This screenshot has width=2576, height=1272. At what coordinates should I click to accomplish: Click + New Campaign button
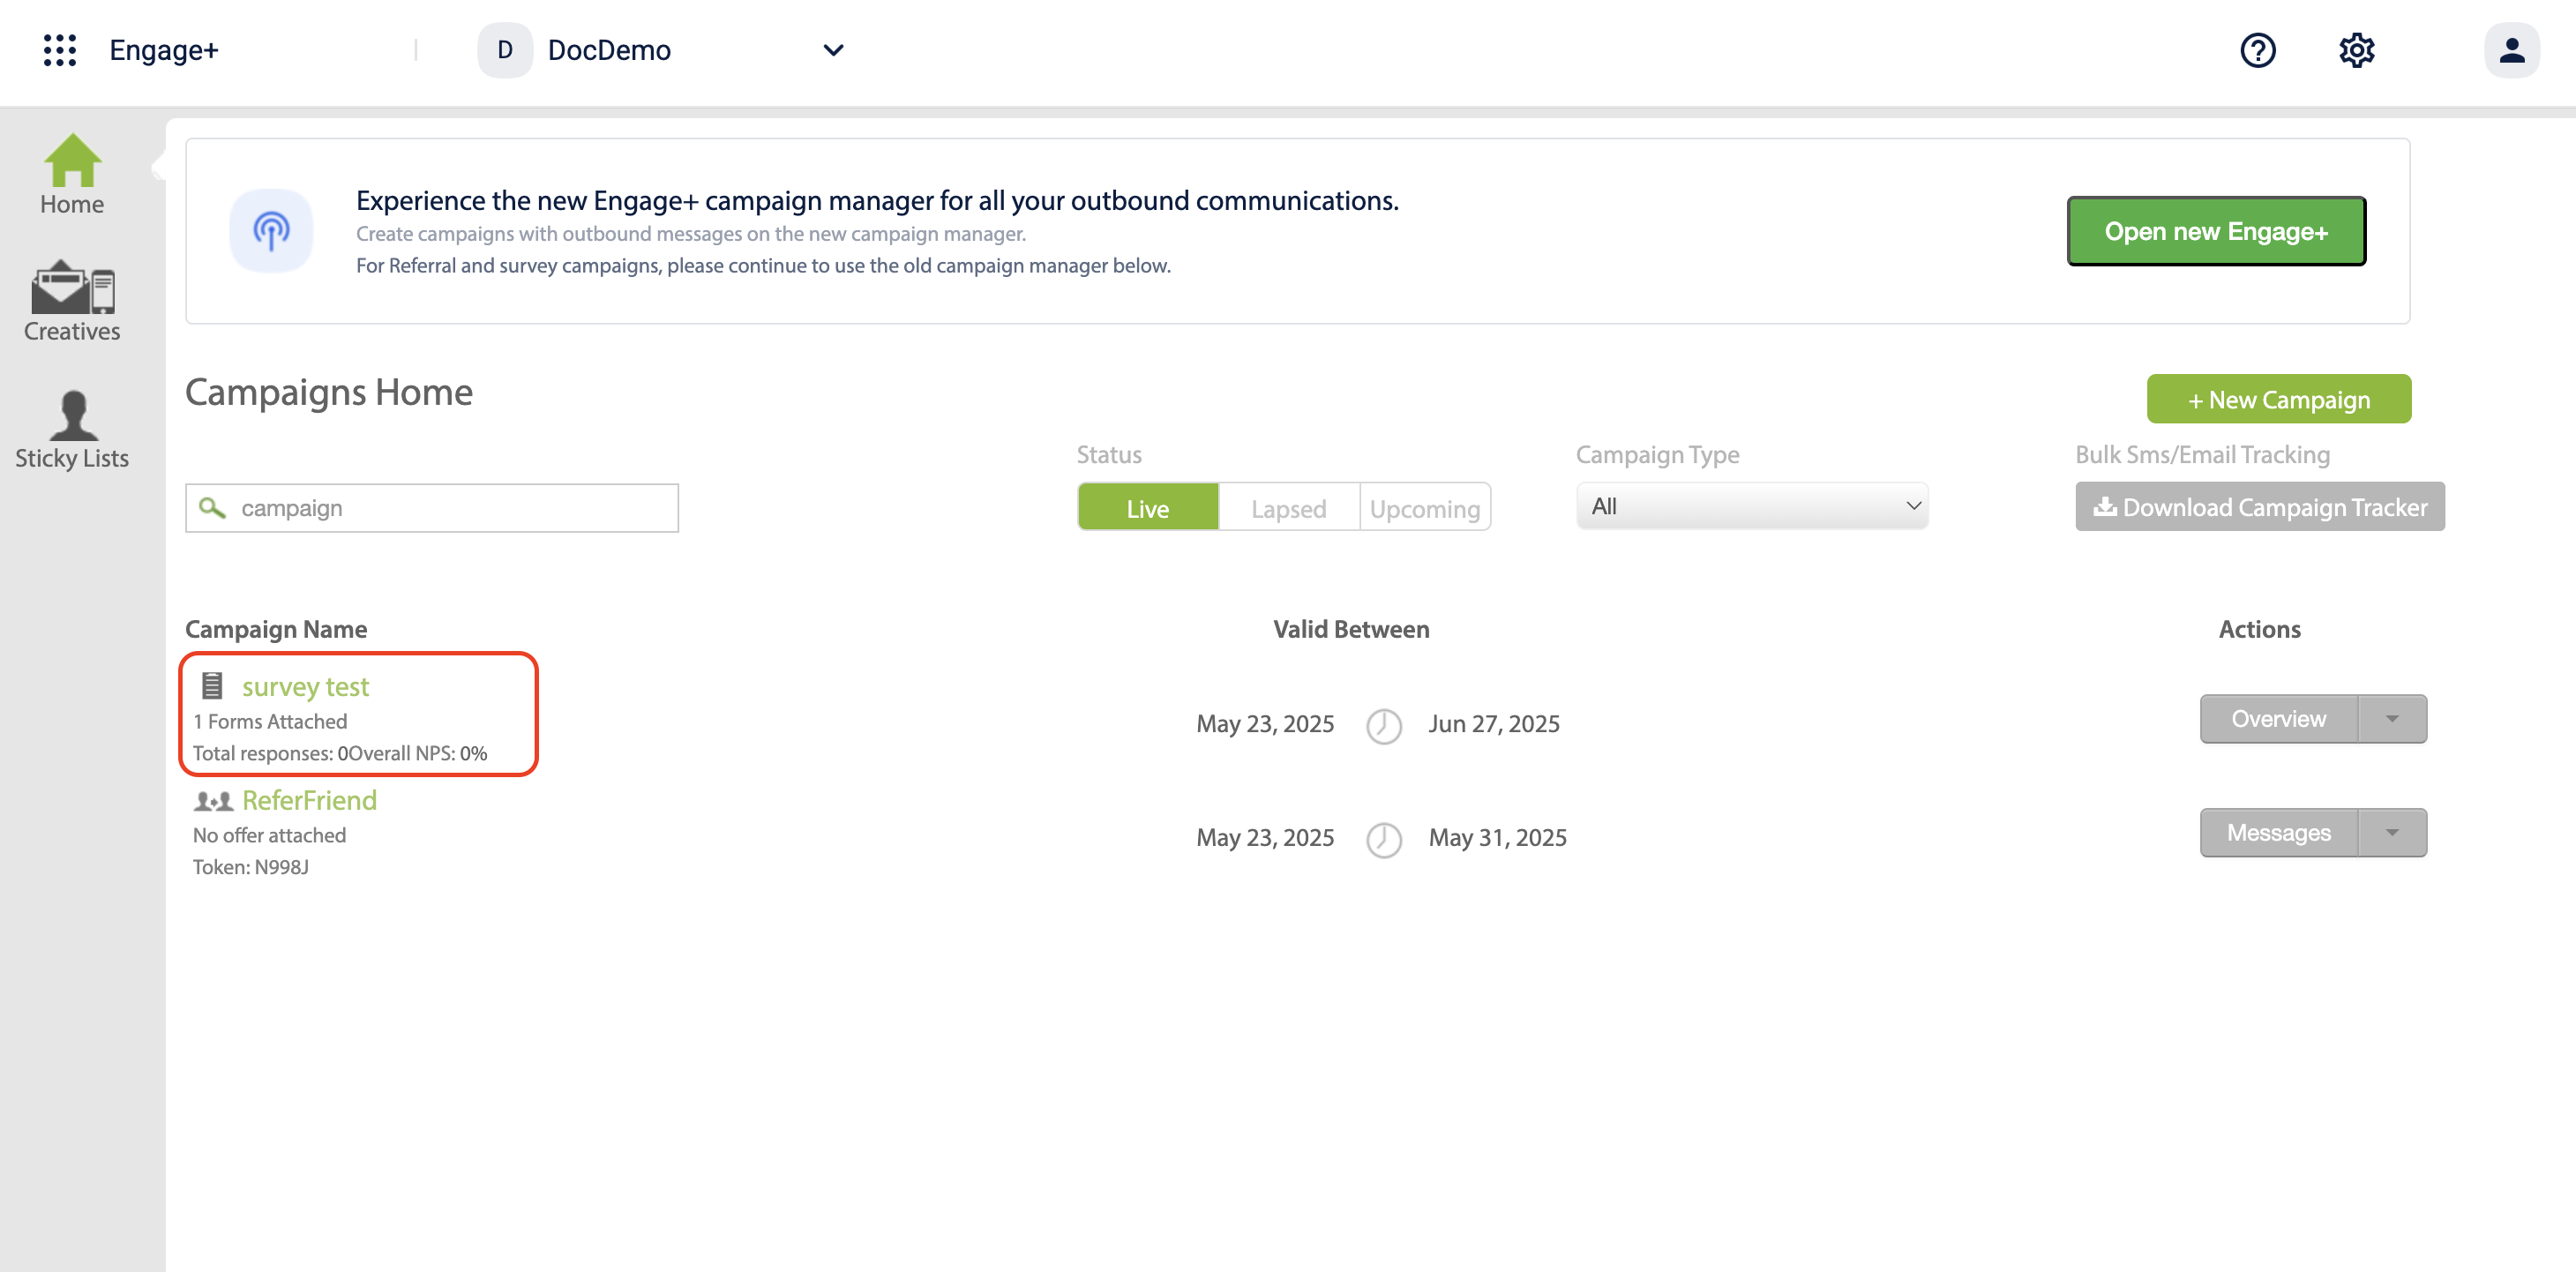(x=2278, y=400)
